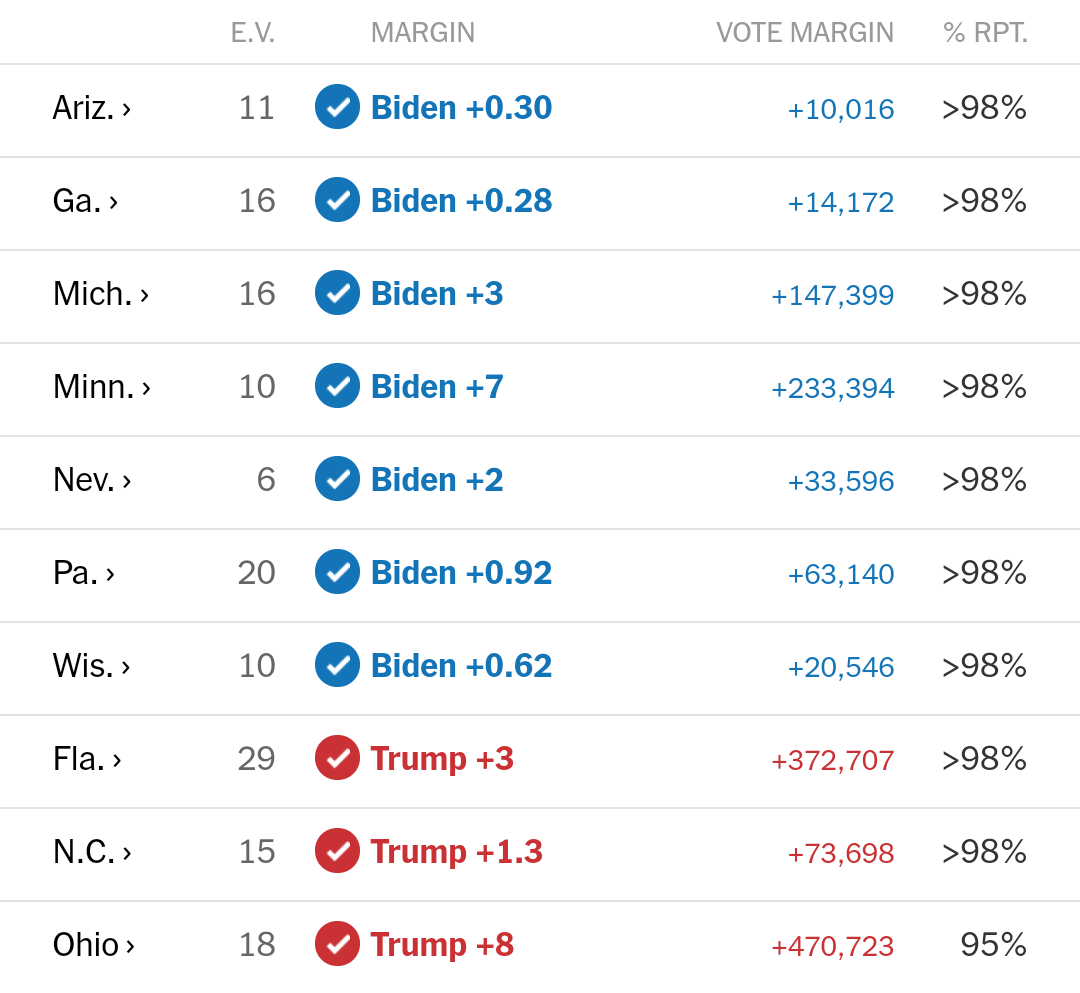Click the blue checkmark icon in Georgia row
The height and width of the screenshot is (993, 1080).
[337, 200]
